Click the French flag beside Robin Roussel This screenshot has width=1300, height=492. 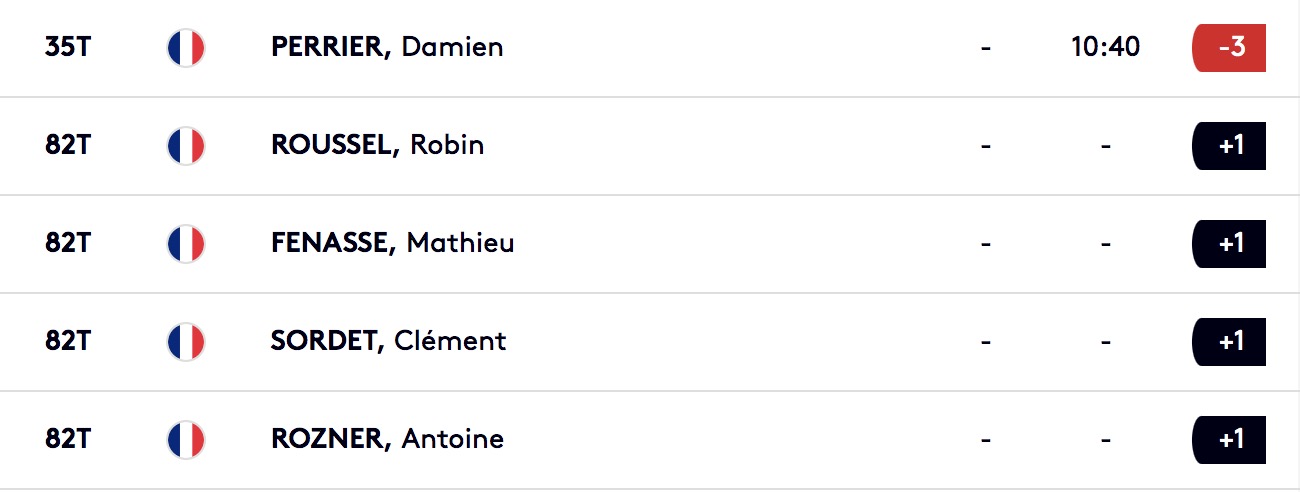point(186,145)
